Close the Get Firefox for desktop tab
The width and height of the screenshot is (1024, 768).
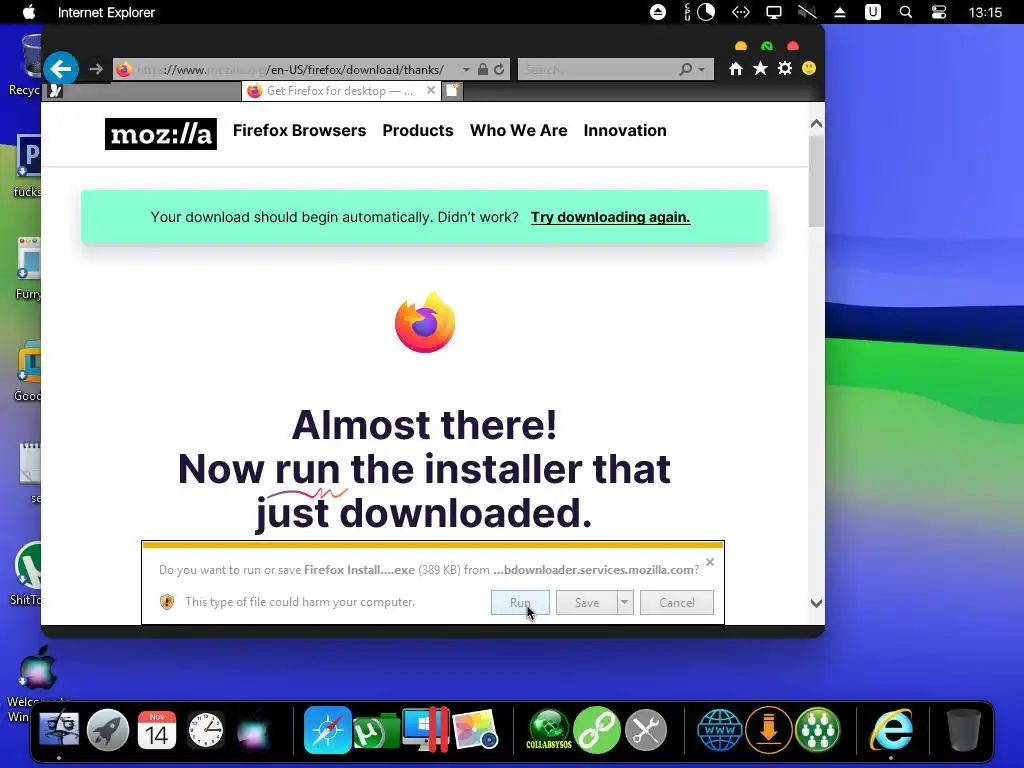pyautogui.click(x=431, y=90)
